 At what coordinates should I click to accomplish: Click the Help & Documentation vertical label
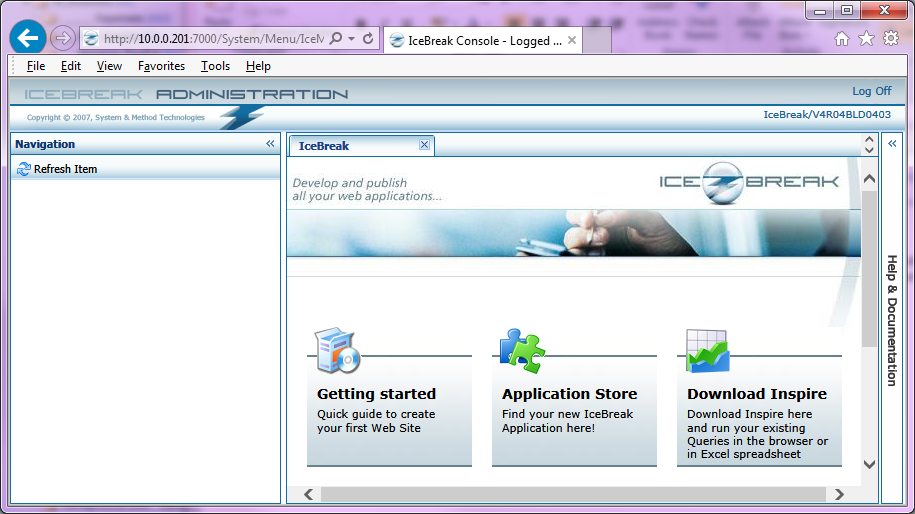pyautogui.click(x=892, y=320)
